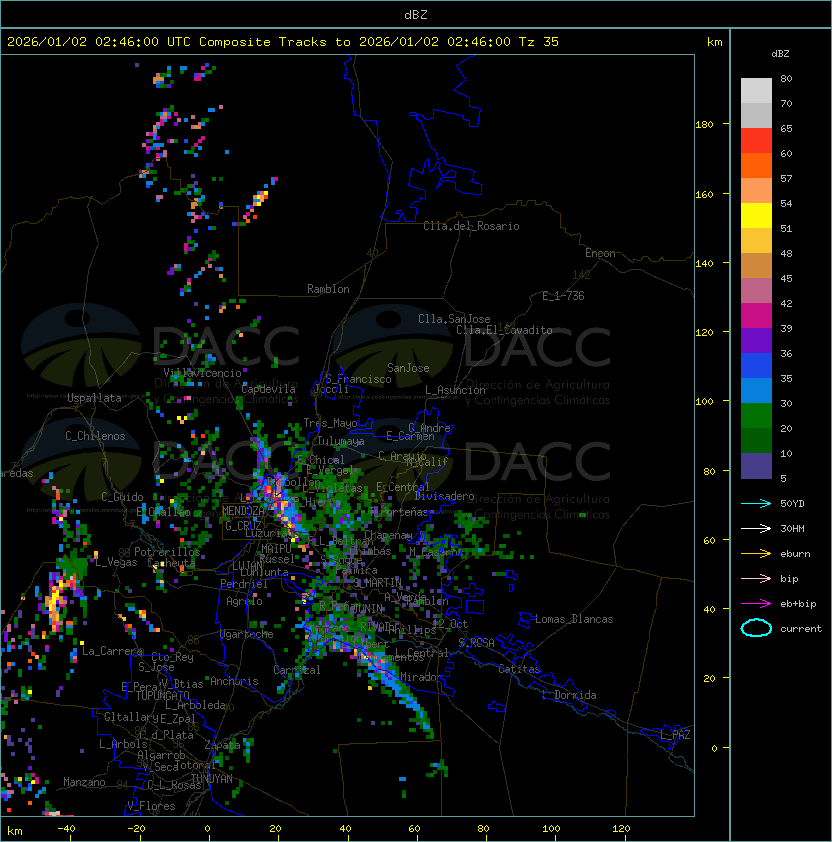Click the 'La_Carrera' map label
Screen dimensions: 832x842
pyautogui.click(x=112, y=651)
